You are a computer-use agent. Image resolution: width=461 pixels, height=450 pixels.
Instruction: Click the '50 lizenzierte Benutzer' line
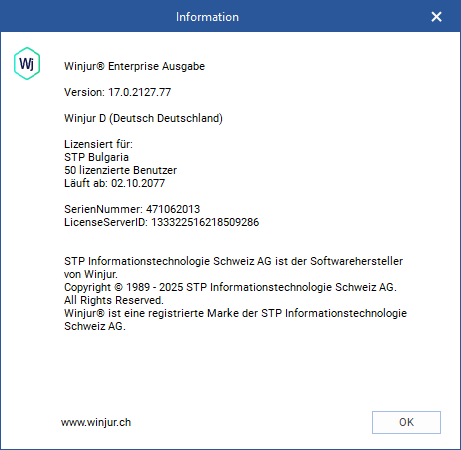(x=120, y=170)
